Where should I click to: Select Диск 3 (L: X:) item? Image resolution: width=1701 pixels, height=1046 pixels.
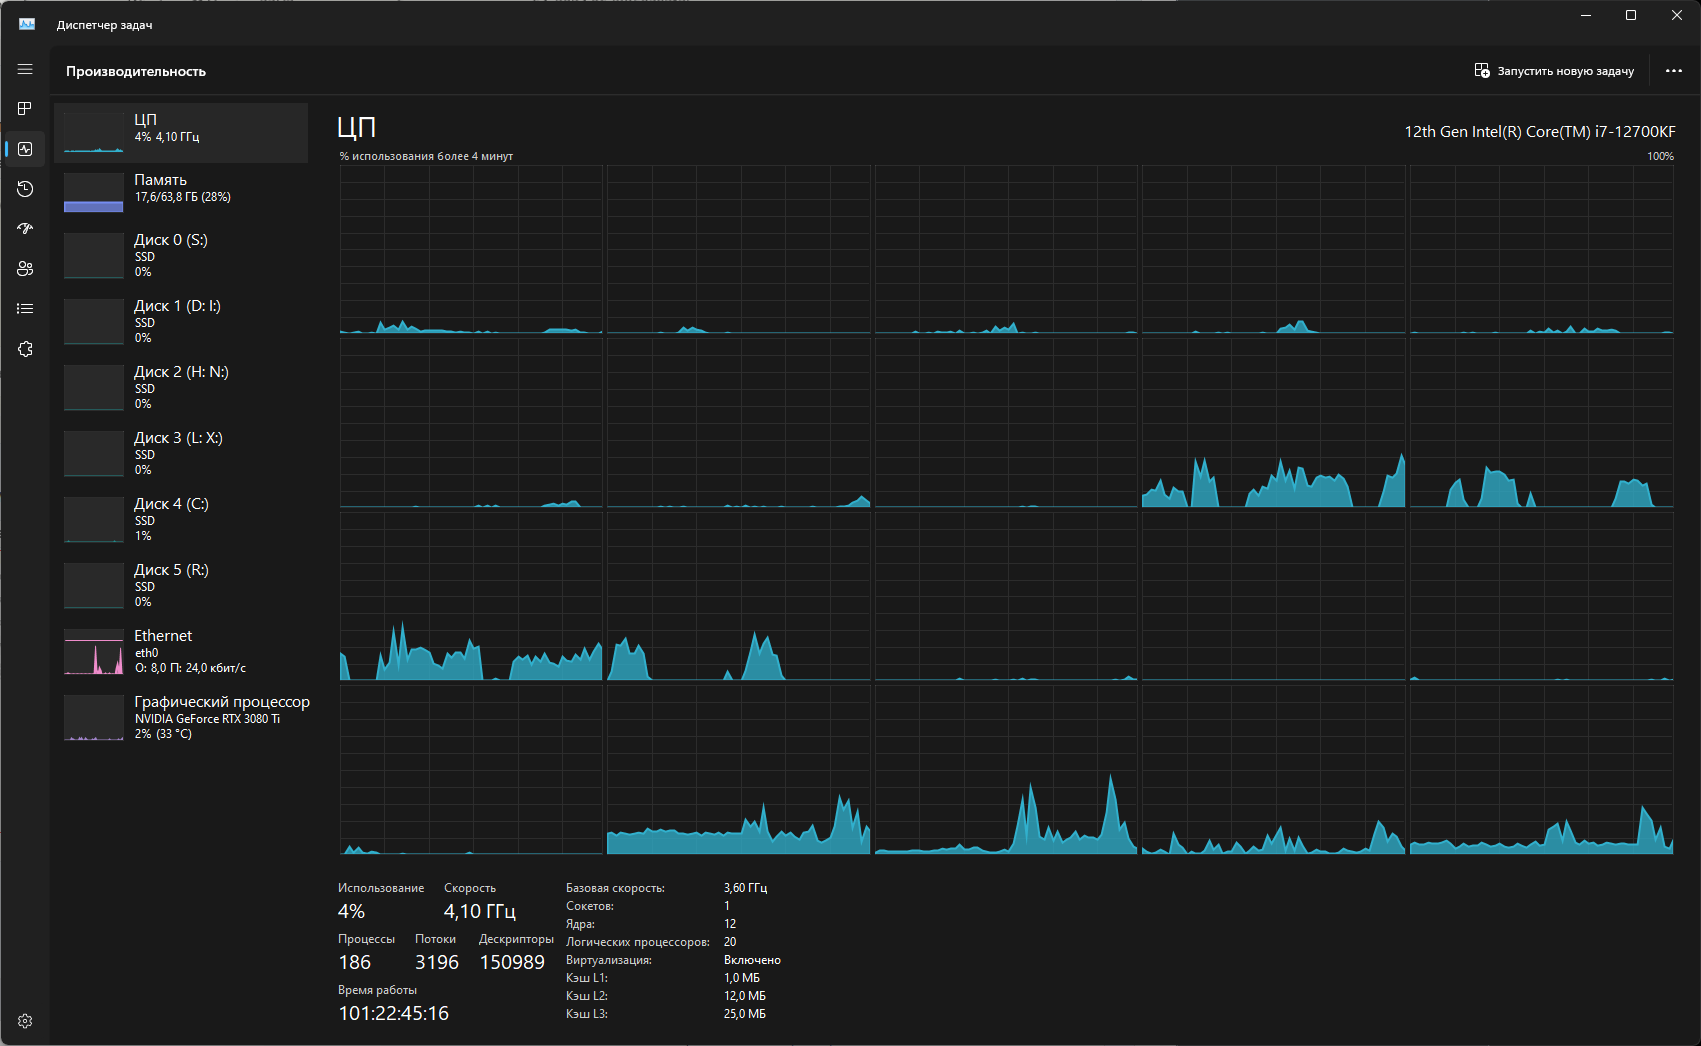point(181,453)
